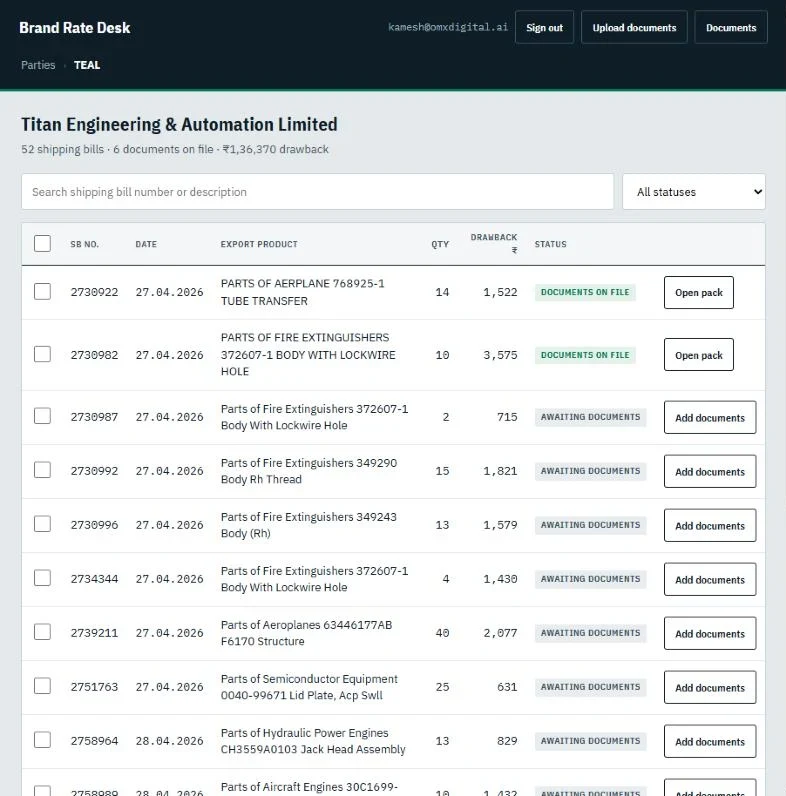Click the STATUS column header
This screenshot has width=786, height=796.
pos(550,244)
